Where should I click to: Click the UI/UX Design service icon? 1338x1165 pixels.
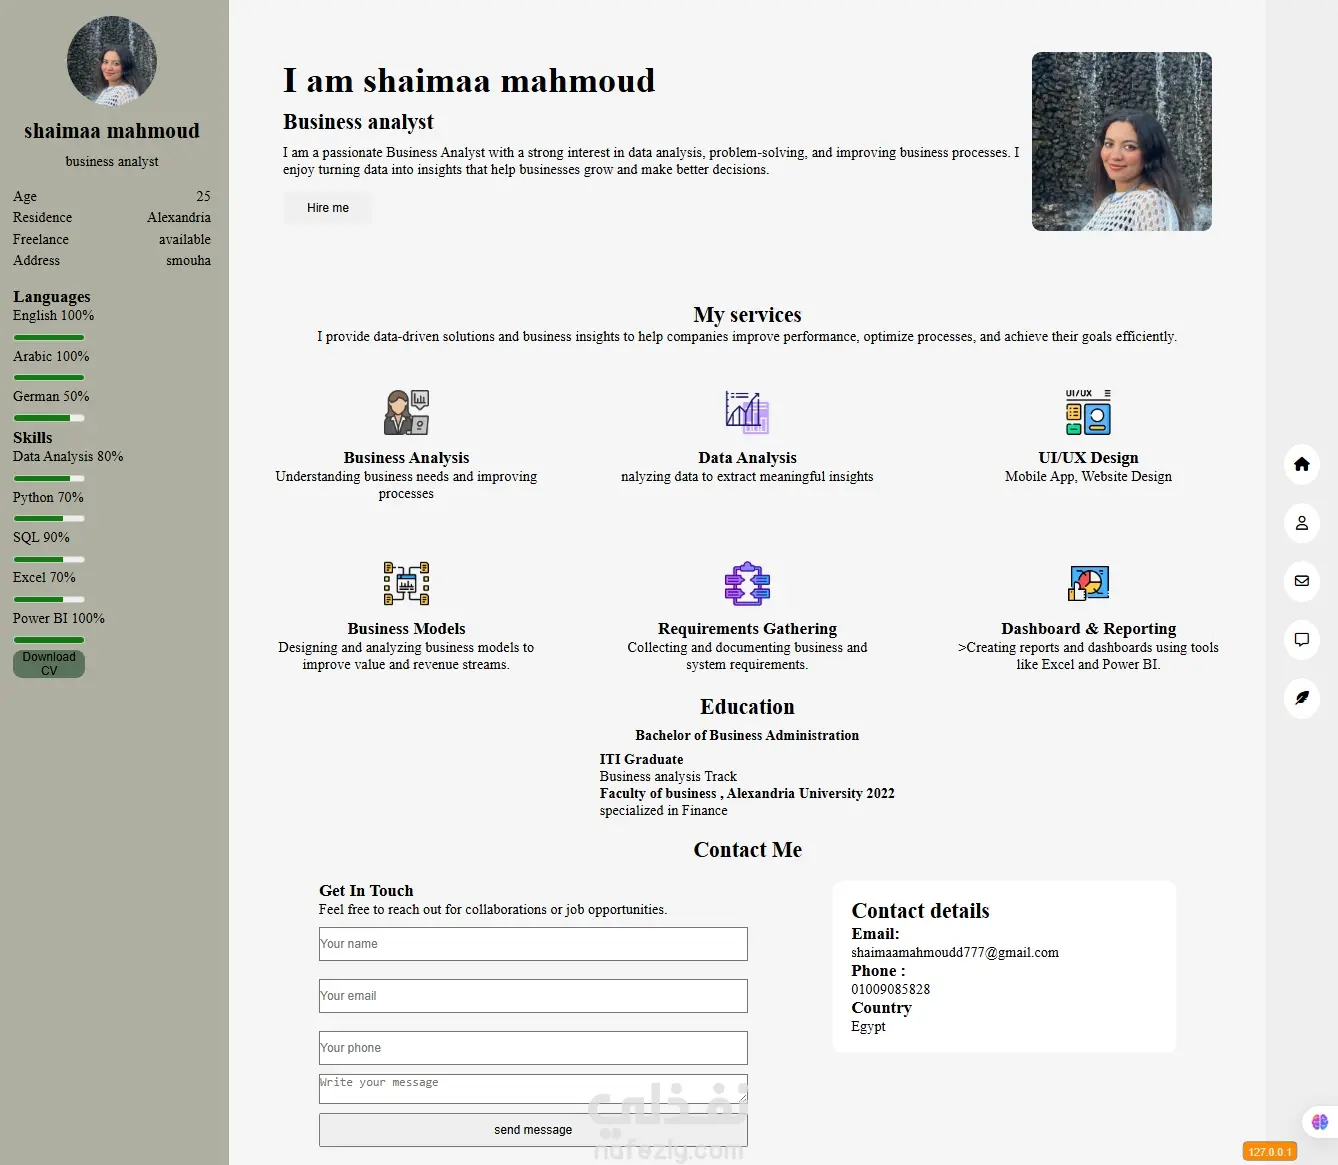1088,412
